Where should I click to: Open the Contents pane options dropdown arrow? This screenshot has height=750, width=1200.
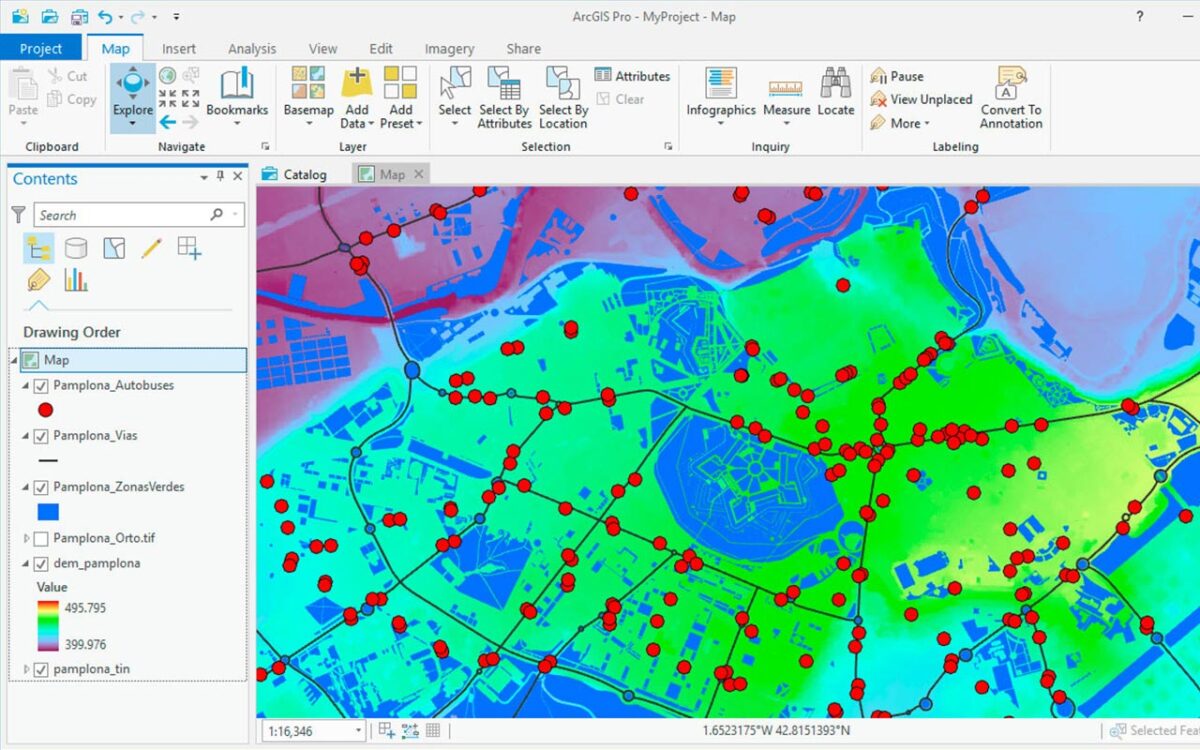[x=204, y=177]
